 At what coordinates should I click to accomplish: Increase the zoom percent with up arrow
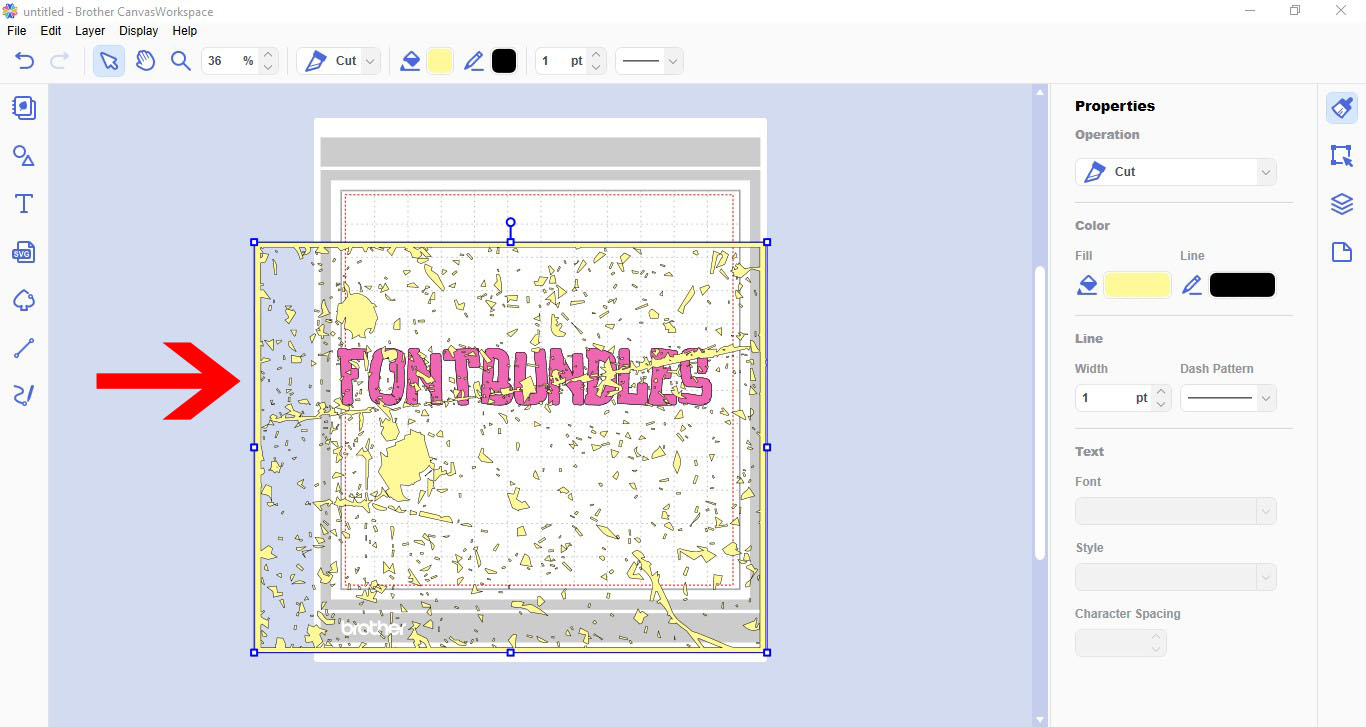(268, 54)
